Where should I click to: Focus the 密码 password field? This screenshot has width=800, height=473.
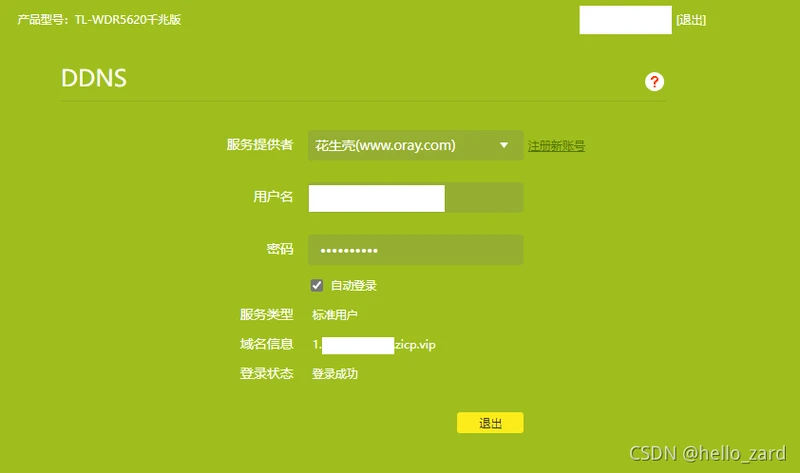pos(416,250)
